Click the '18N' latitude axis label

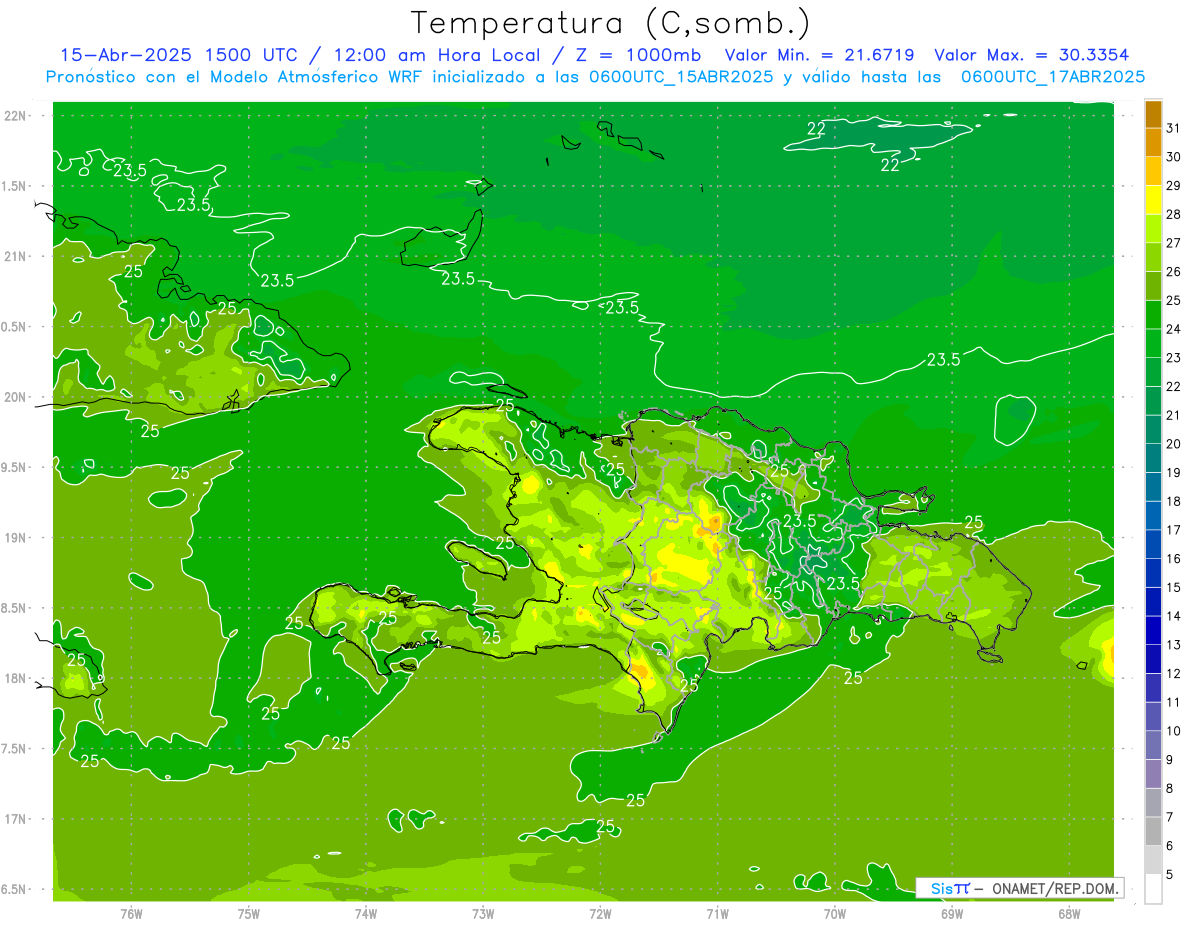(16, 678)
